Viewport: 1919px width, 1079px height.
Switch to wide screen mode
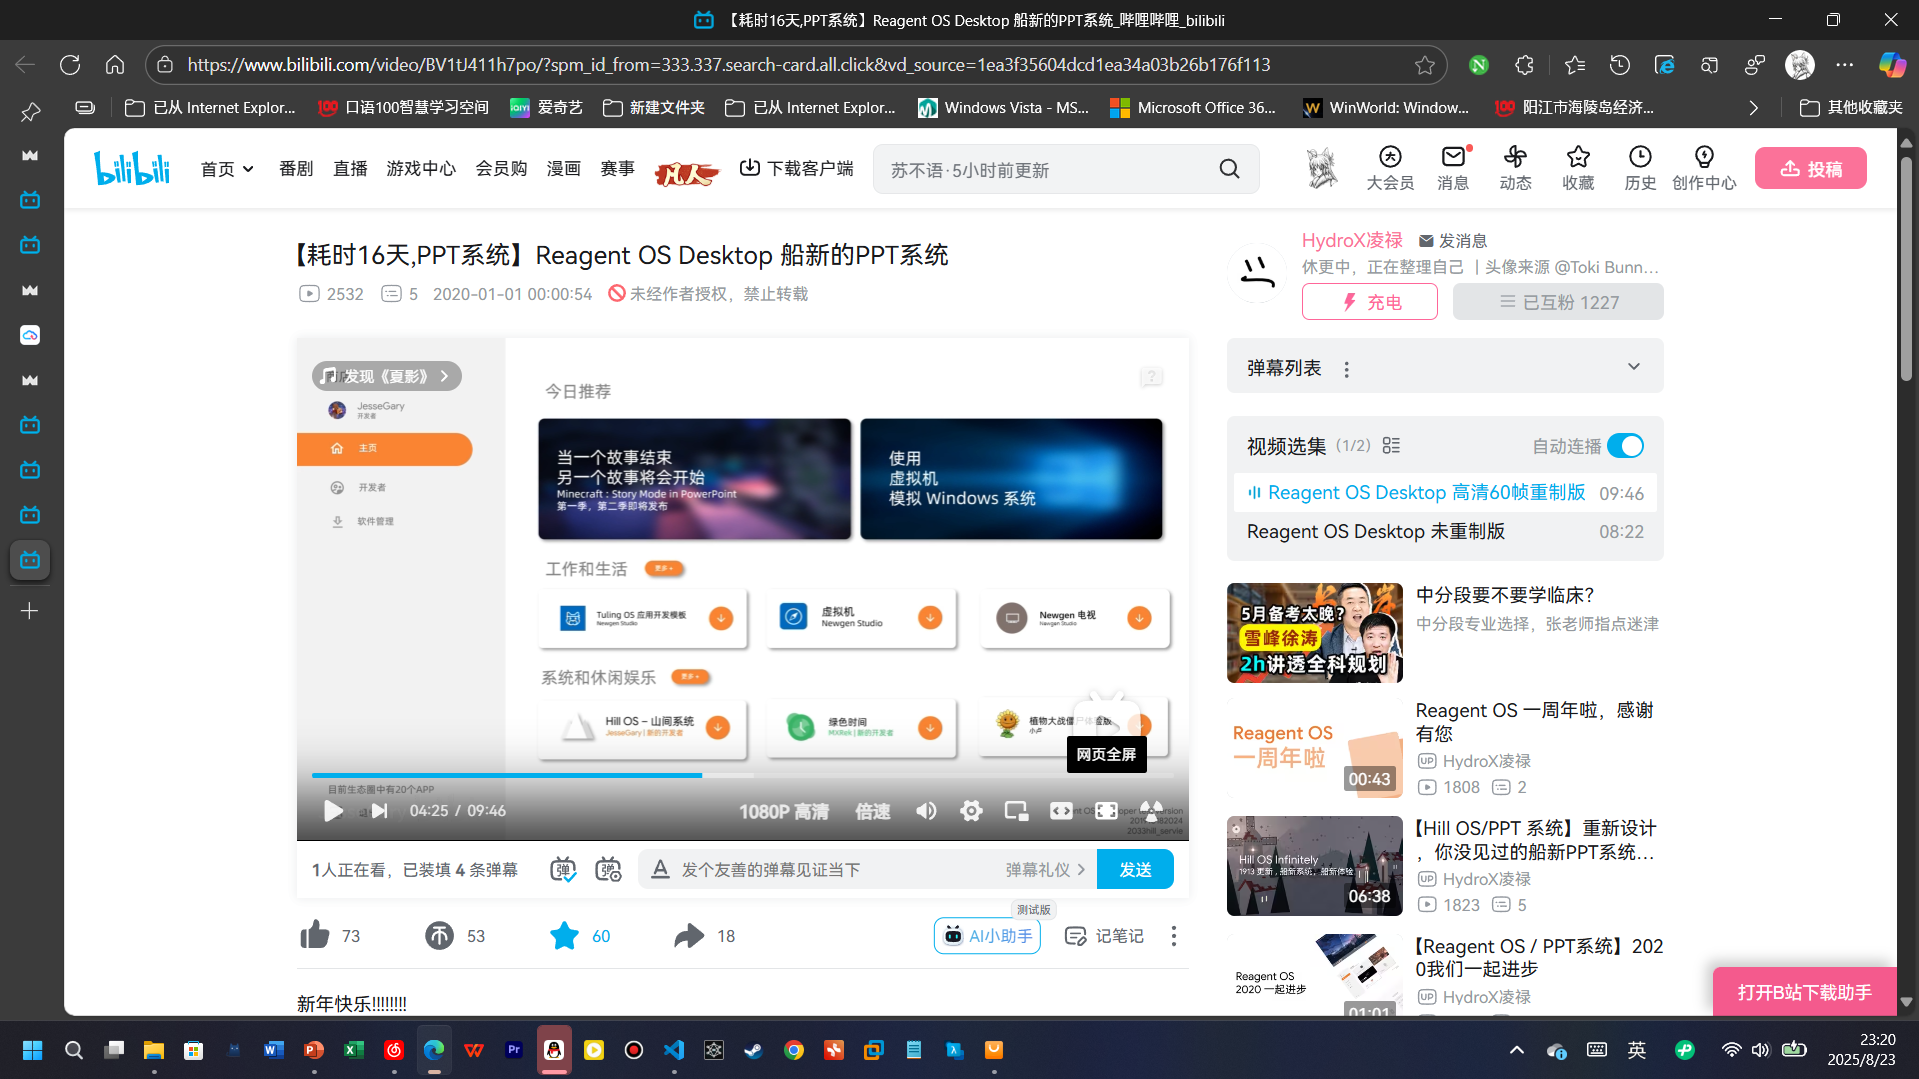[1061, 811]
